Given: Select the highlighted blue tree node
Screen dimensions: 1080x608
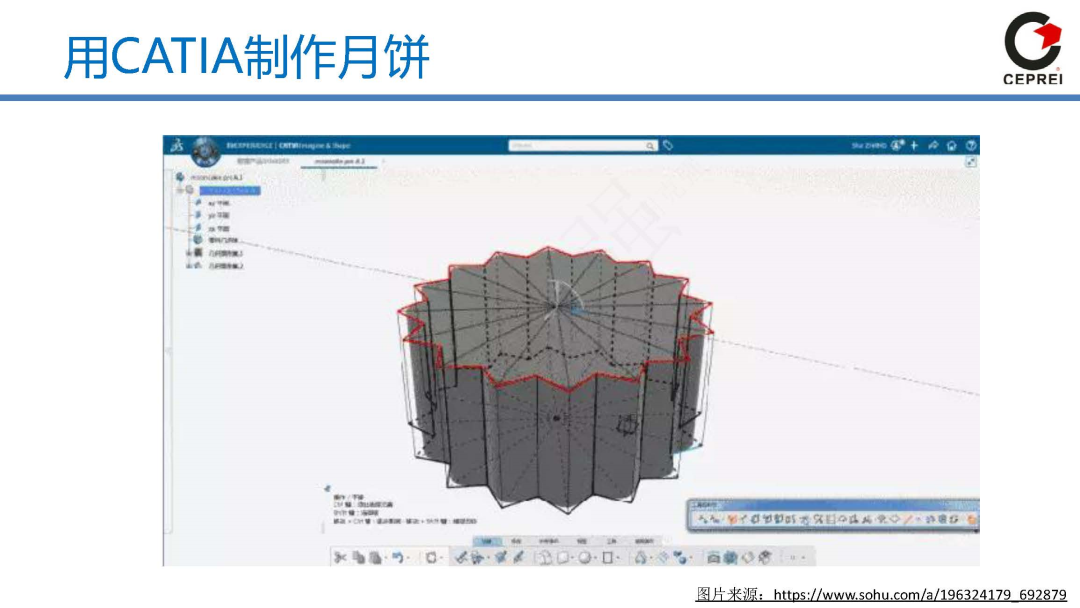Looking at the screenshot, I should click(x=230, y=191).
